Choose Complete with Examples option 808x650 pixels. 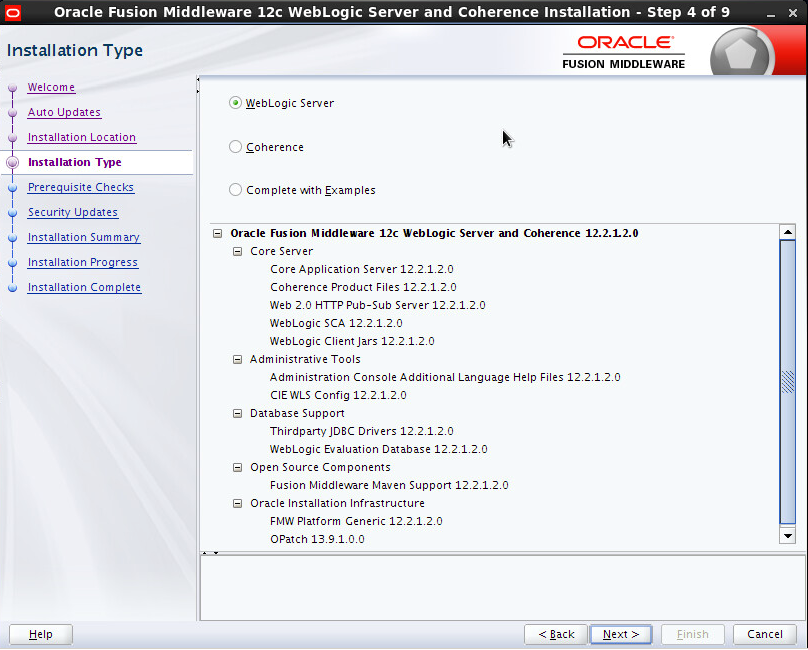pyautogui.click(x=235, y=190)
